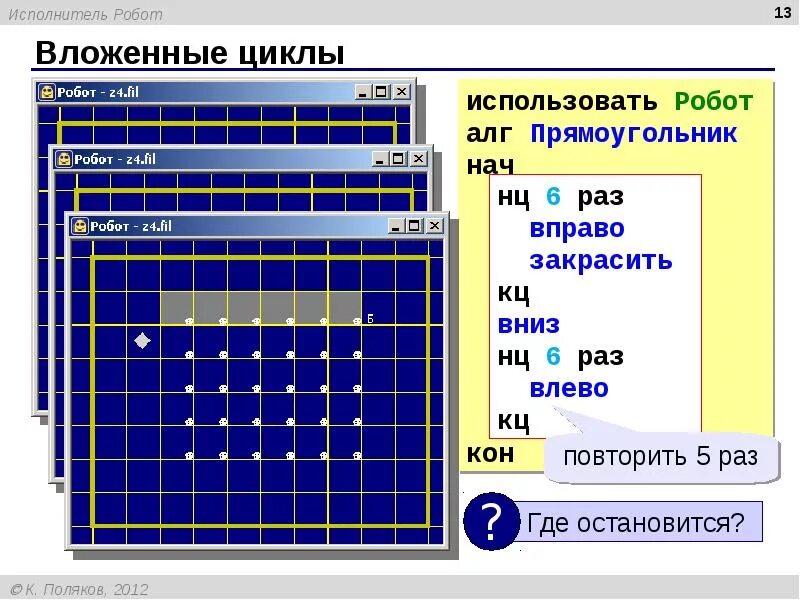Click the round blue question mark icon
Viewport: 800px width, 600px height.
tap(490, 521)
